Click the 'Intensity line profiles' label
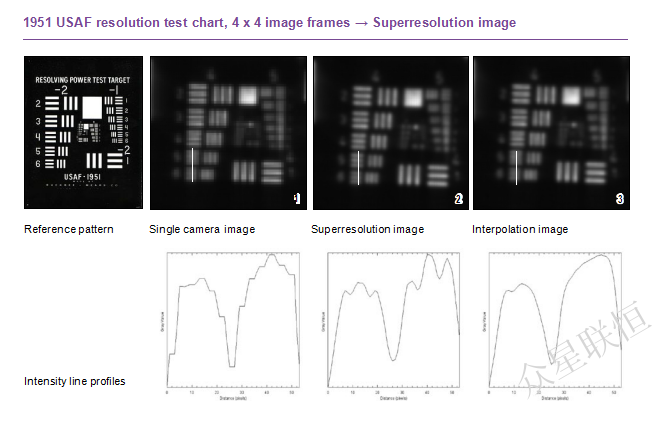Image resolution: width=660 pixels, height=424 pixels. click(75, 381)
